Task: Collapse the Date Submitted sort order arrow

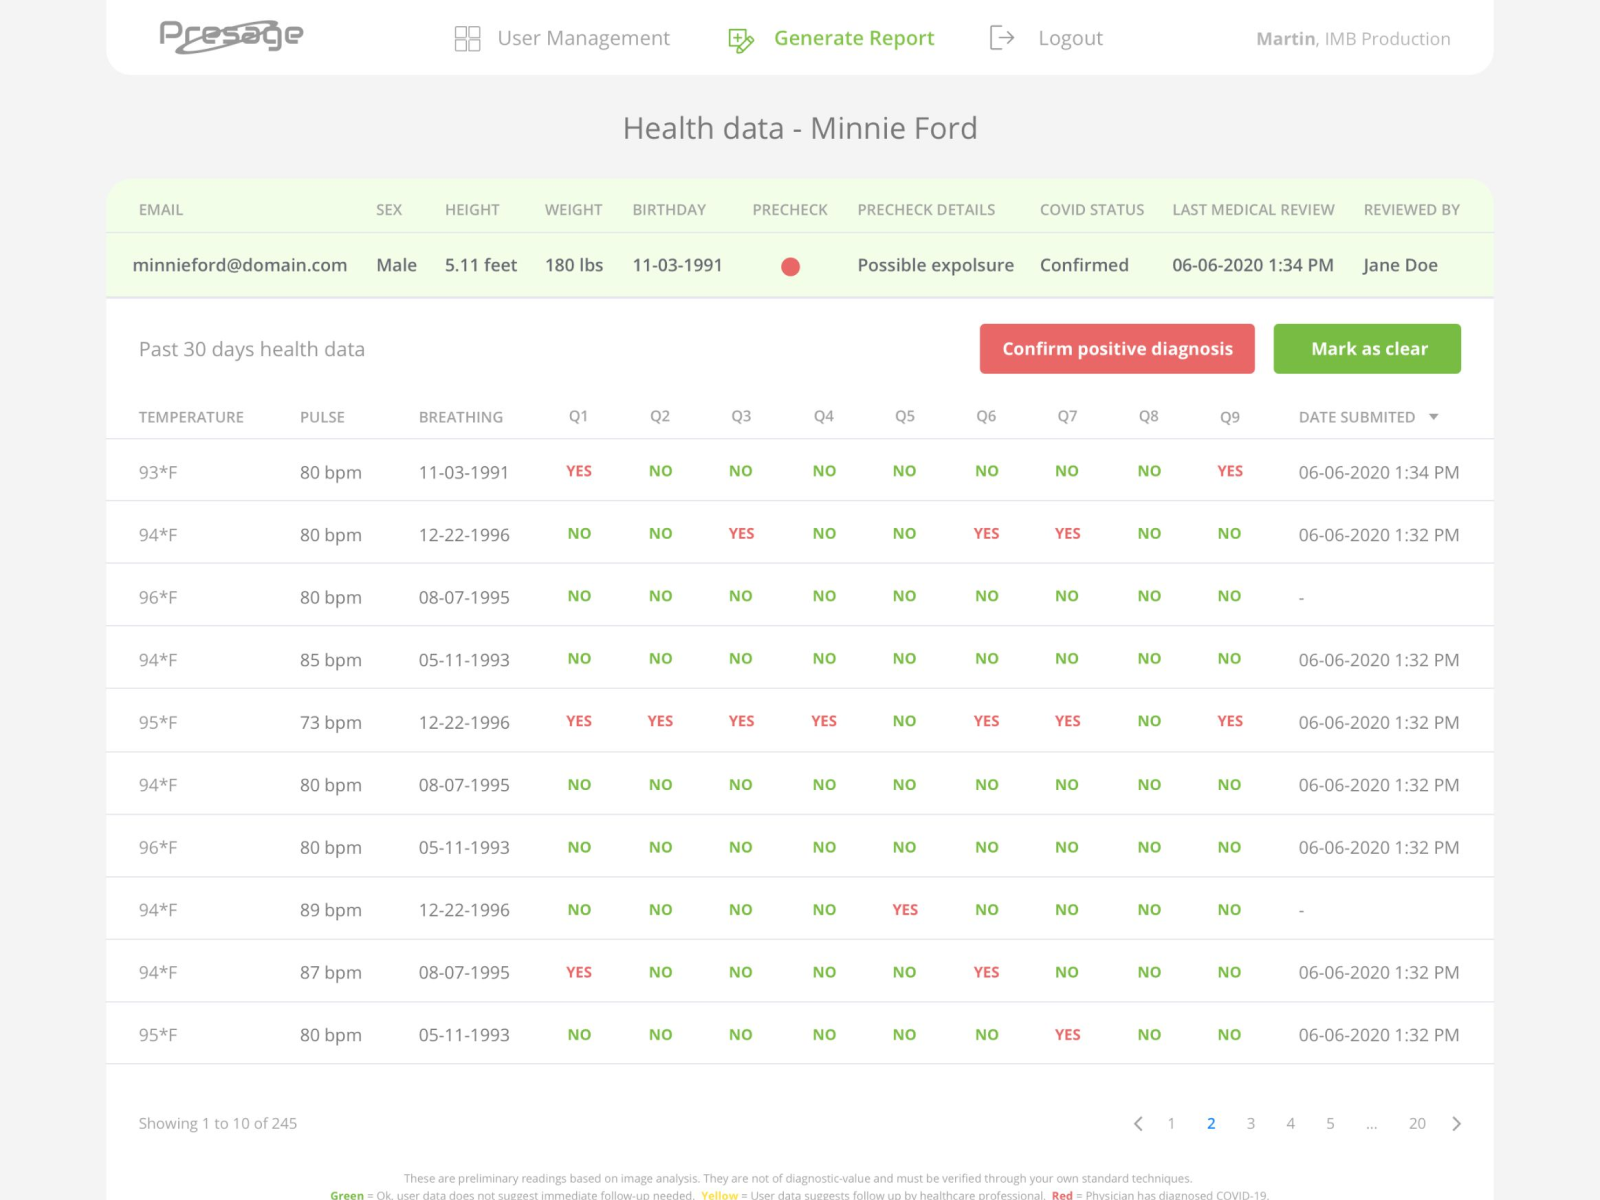Action: click(x=1434, y=417)
